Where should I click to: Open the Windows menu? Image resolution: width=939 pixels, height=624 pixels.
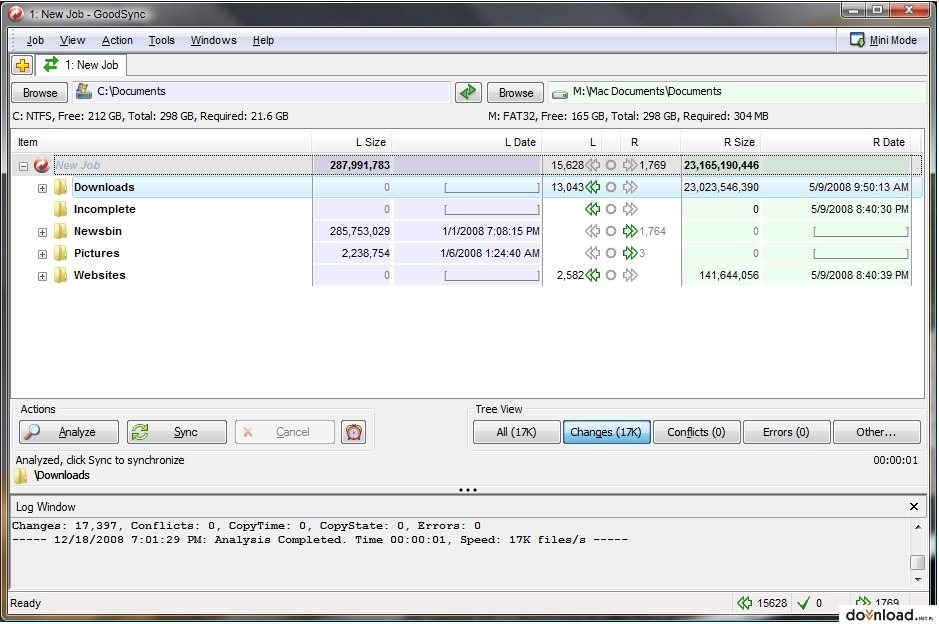point(213,40)
